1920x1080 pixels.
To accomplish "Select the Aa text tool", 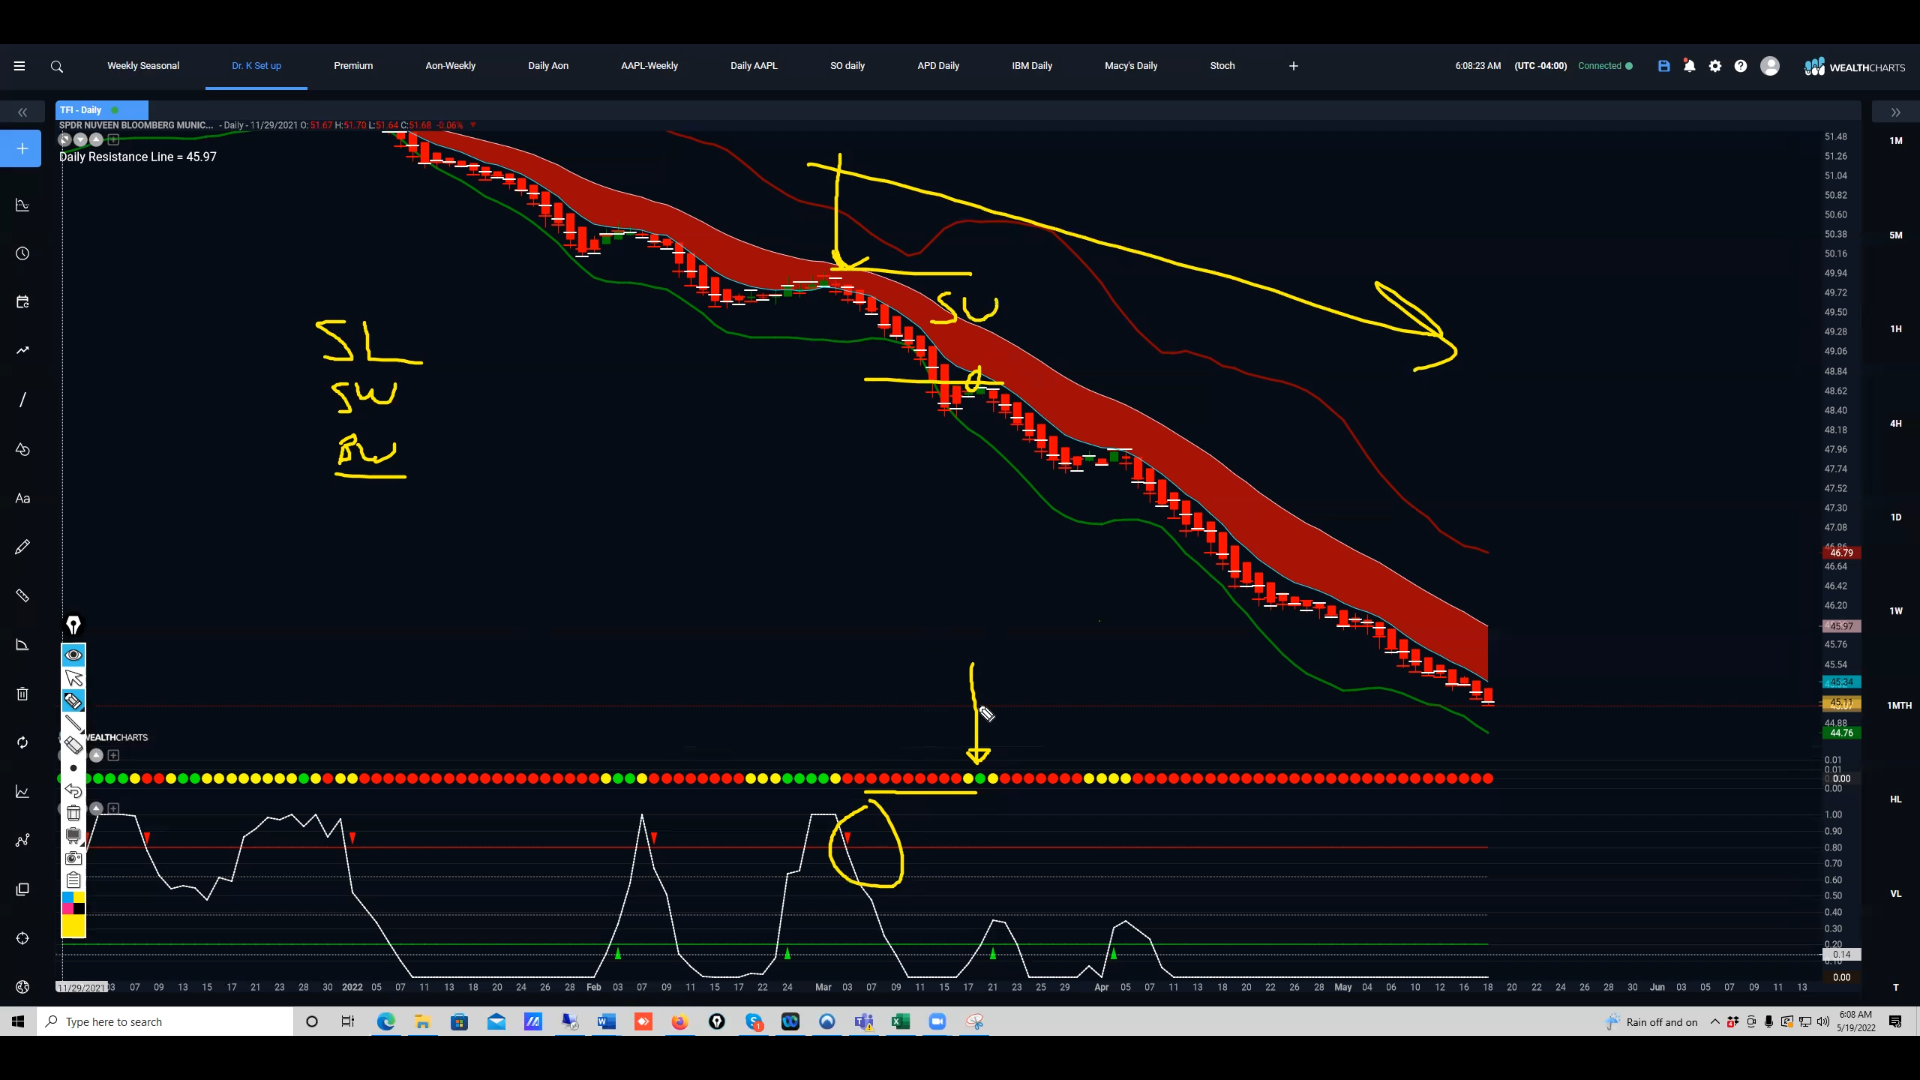I will [22, 498].
